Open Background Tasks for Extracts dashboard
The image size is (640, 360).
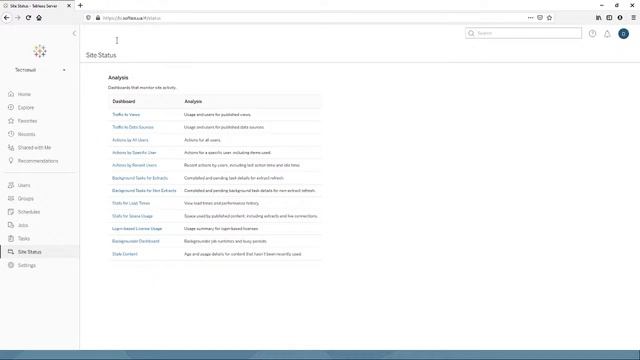(140, 178)
